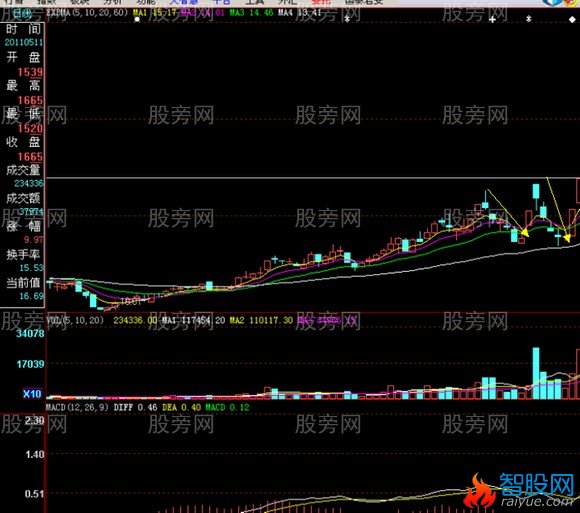The width and height of the screenshot is (580, 513).
Task: Select the second yellow arrow tip near right edge
Action: tap(567, 239)
